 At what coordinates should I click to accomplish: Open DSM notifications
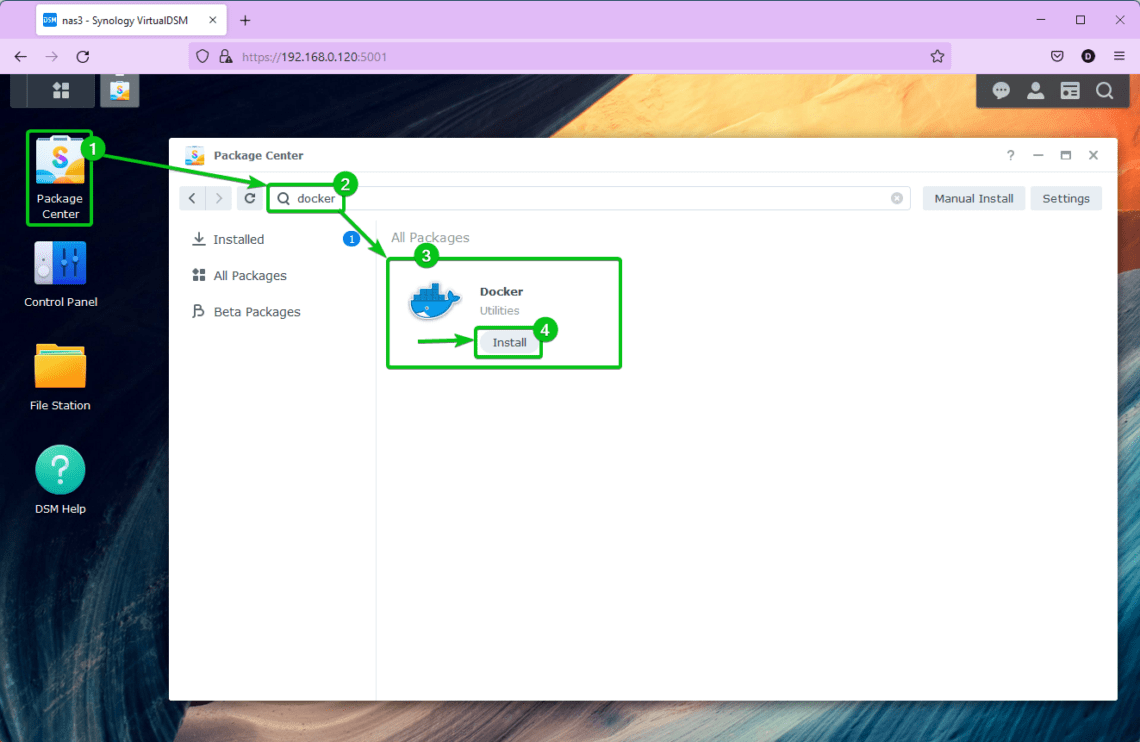tap(1000, 90)
